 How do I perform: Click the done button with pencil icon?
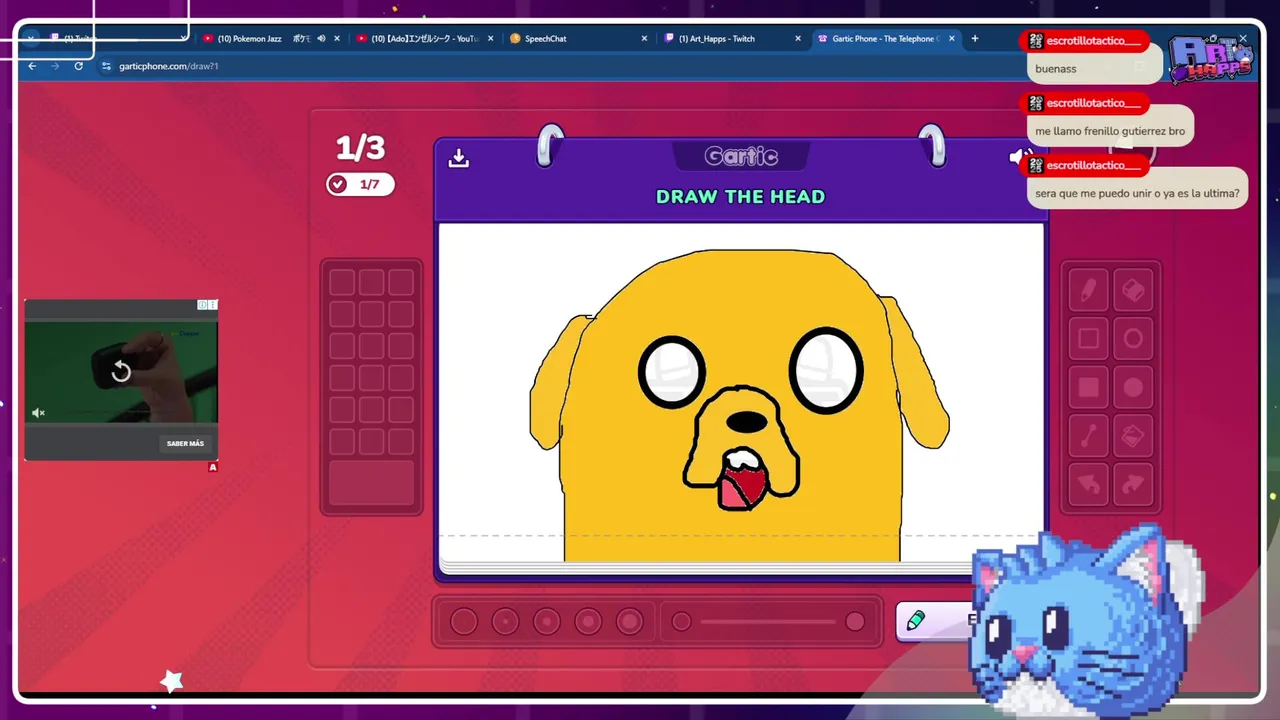tap(933, 621)
